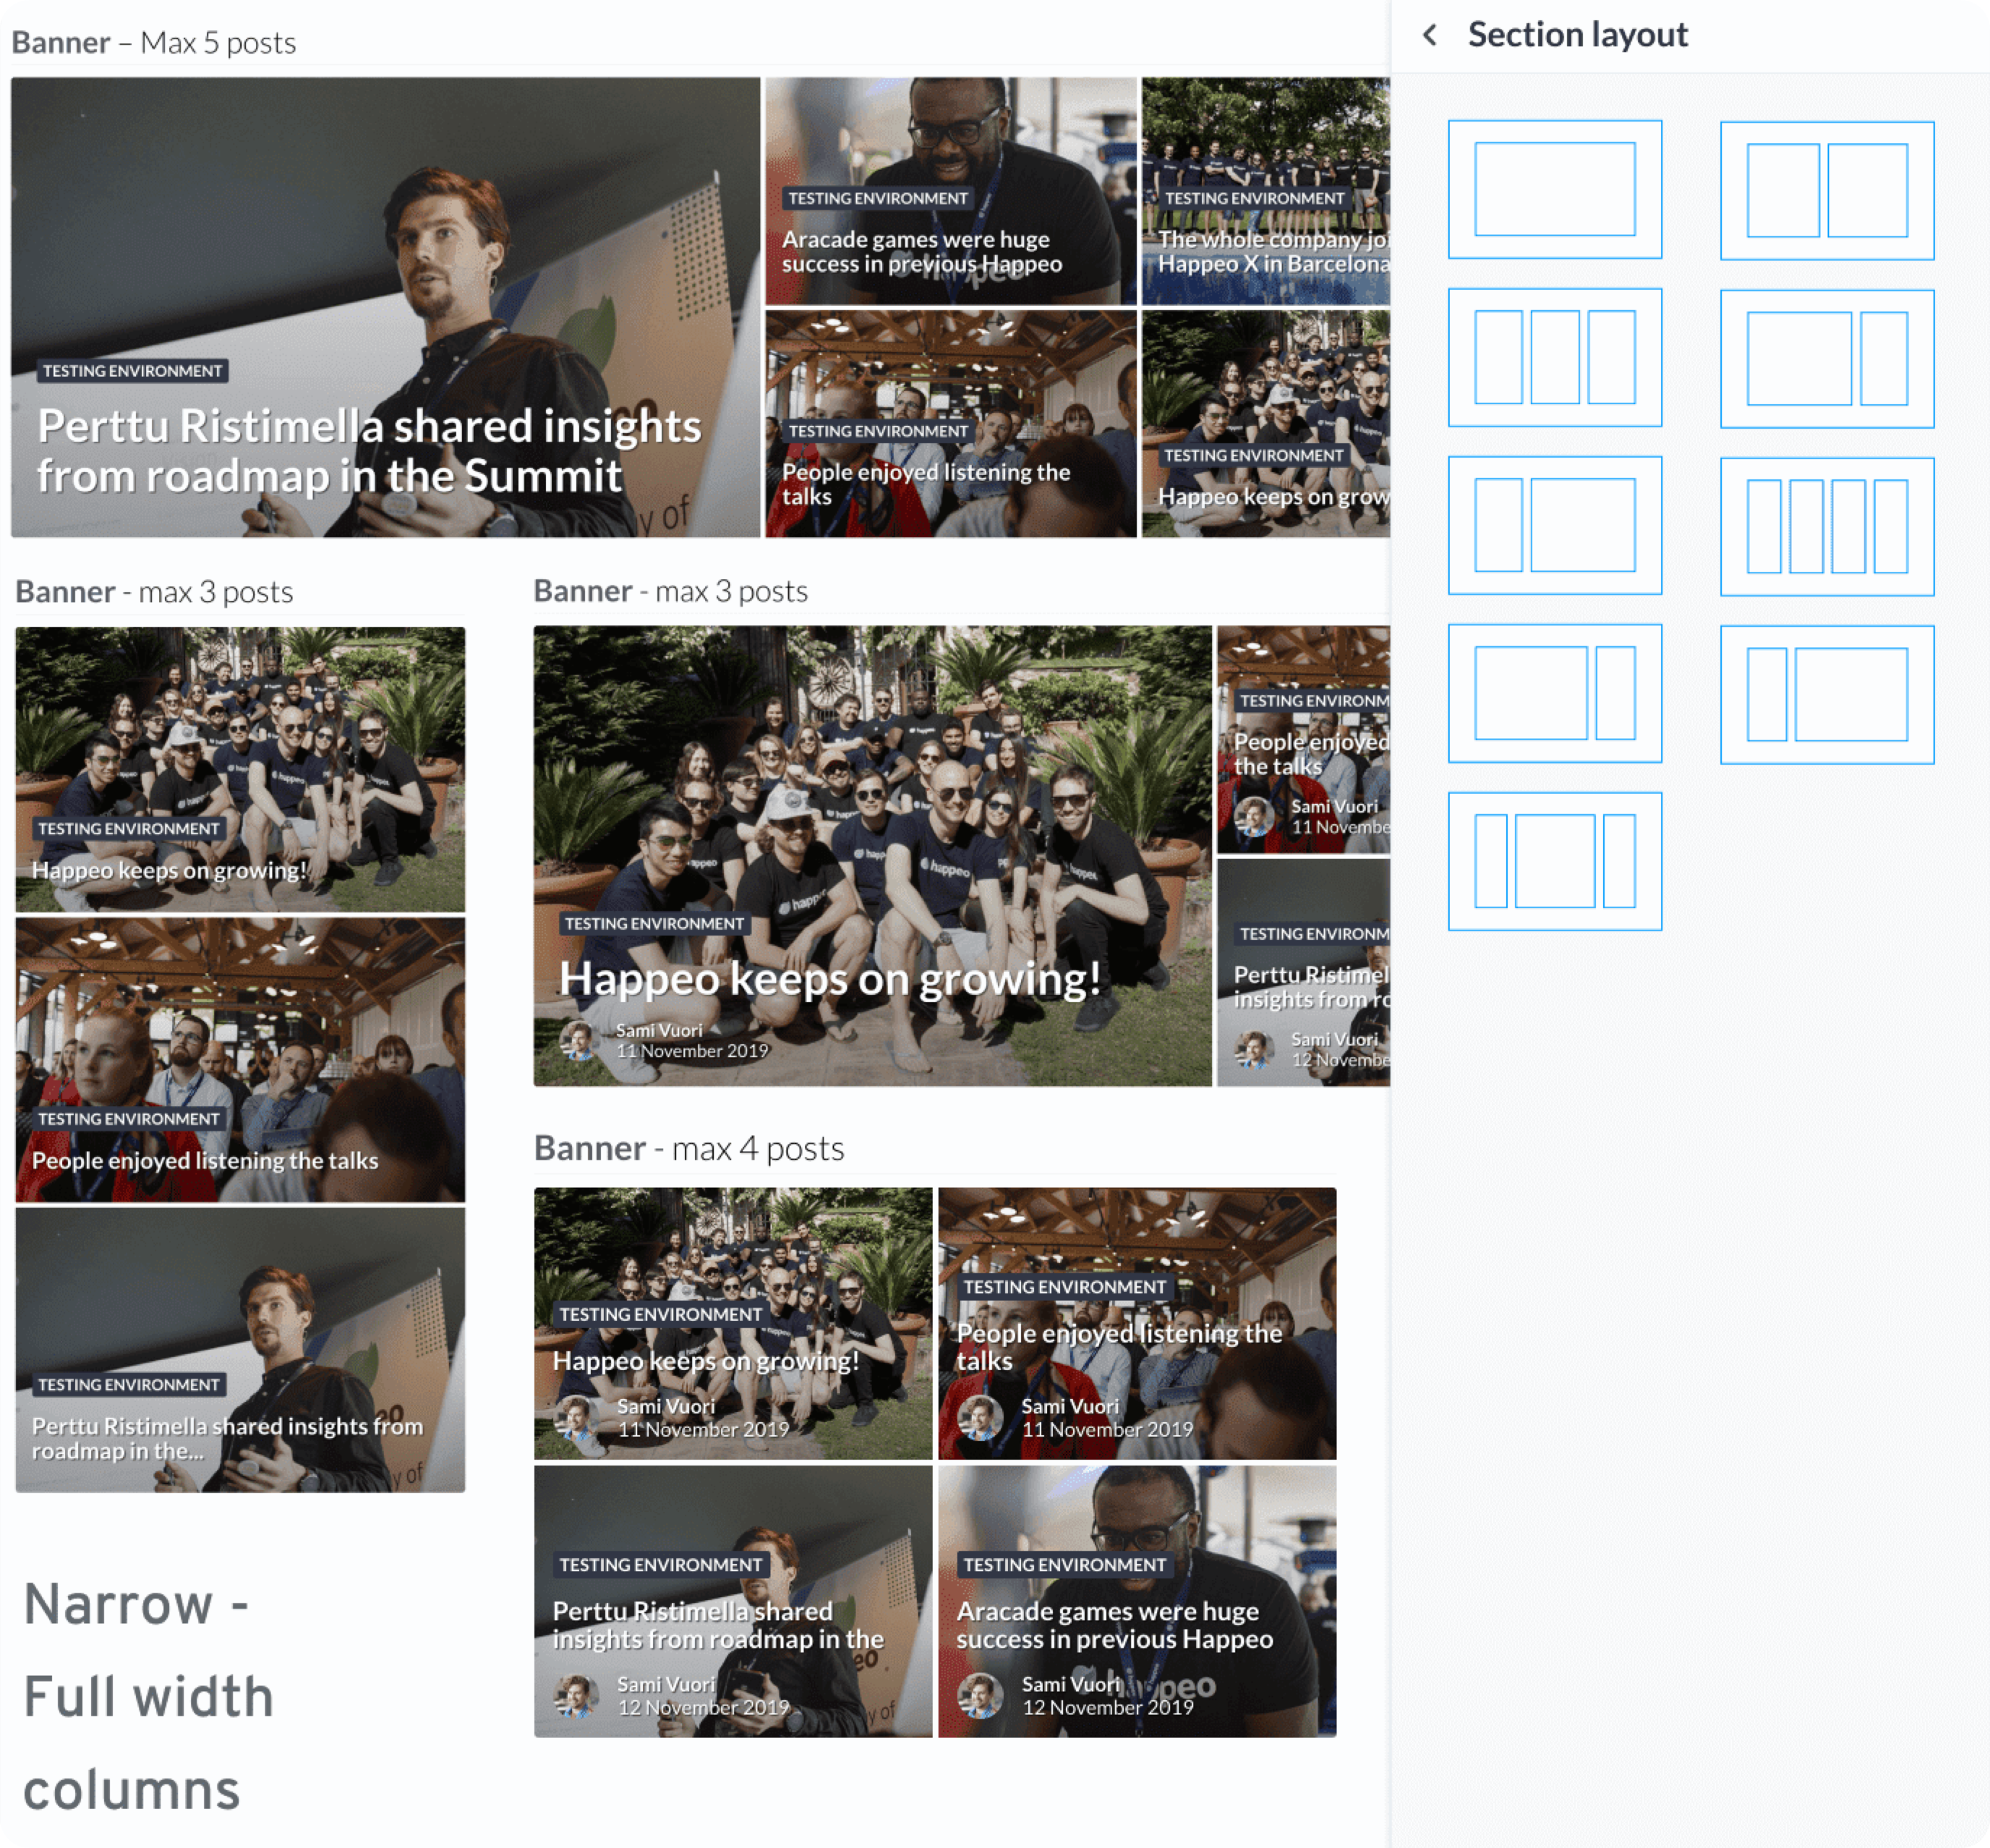
Task: Go back from Section layout panel
Action: click(x=1430, y=36)
